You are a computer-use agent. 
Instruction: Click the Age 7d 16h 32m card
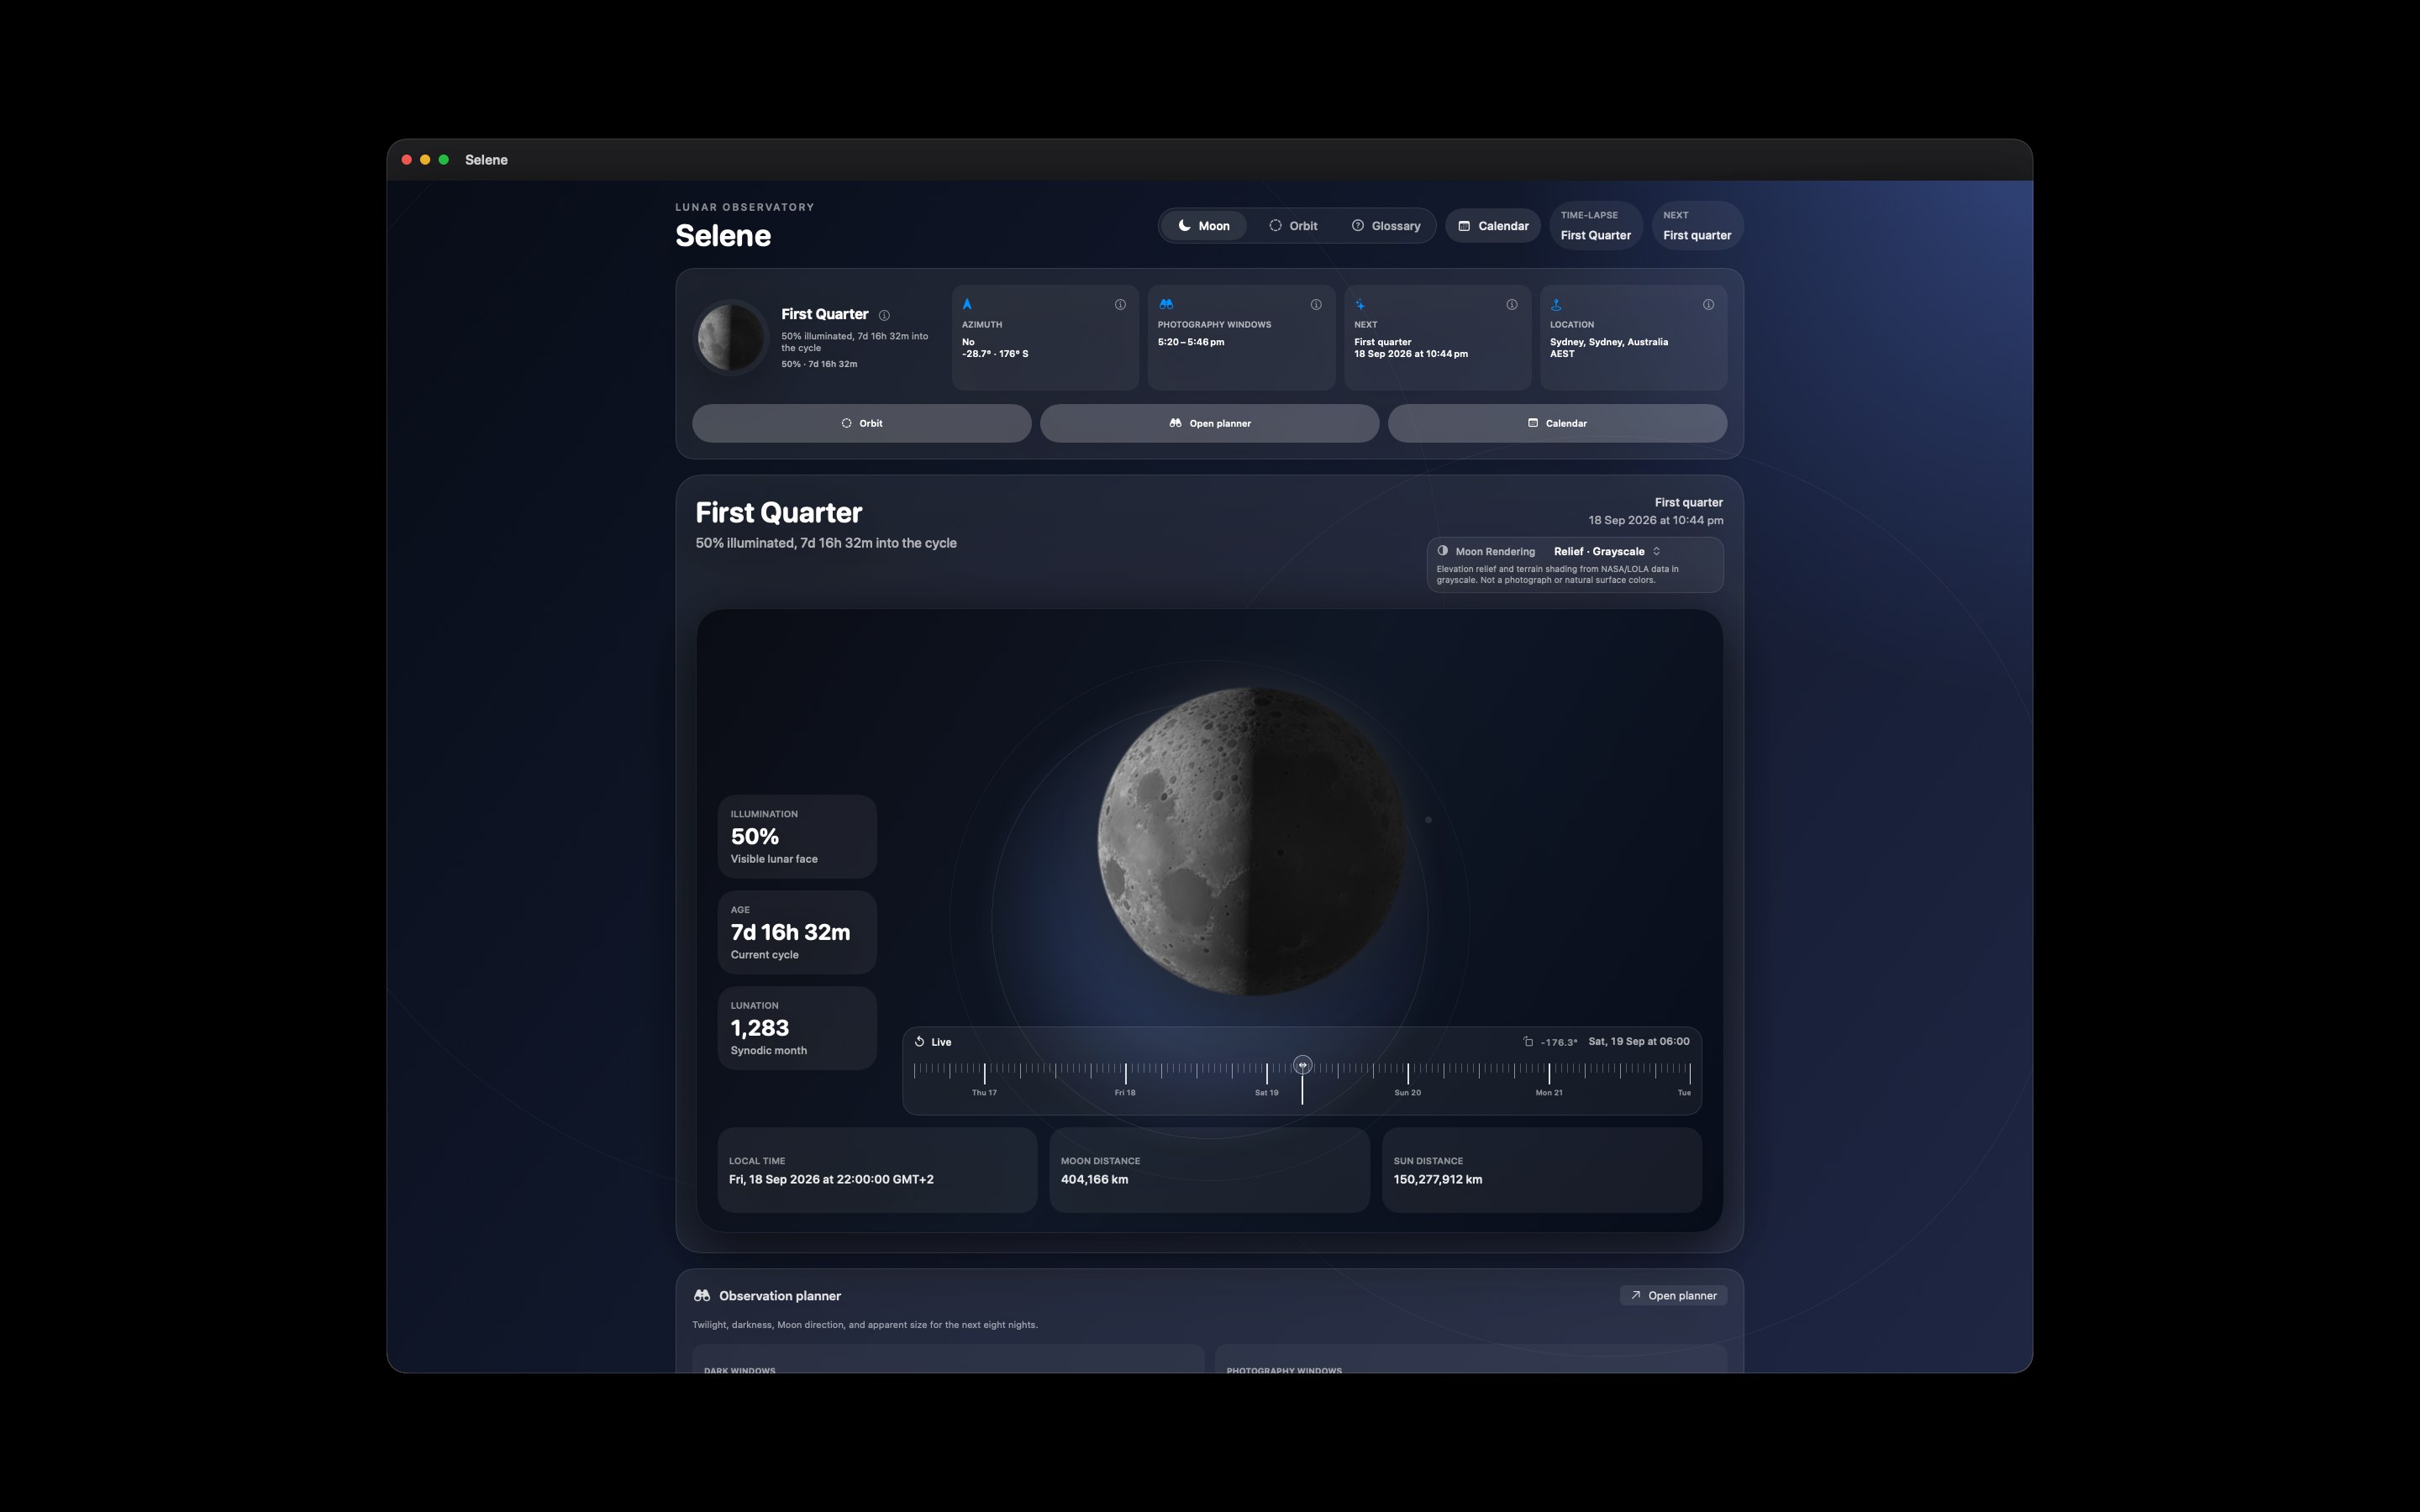(x=797, y=932)
